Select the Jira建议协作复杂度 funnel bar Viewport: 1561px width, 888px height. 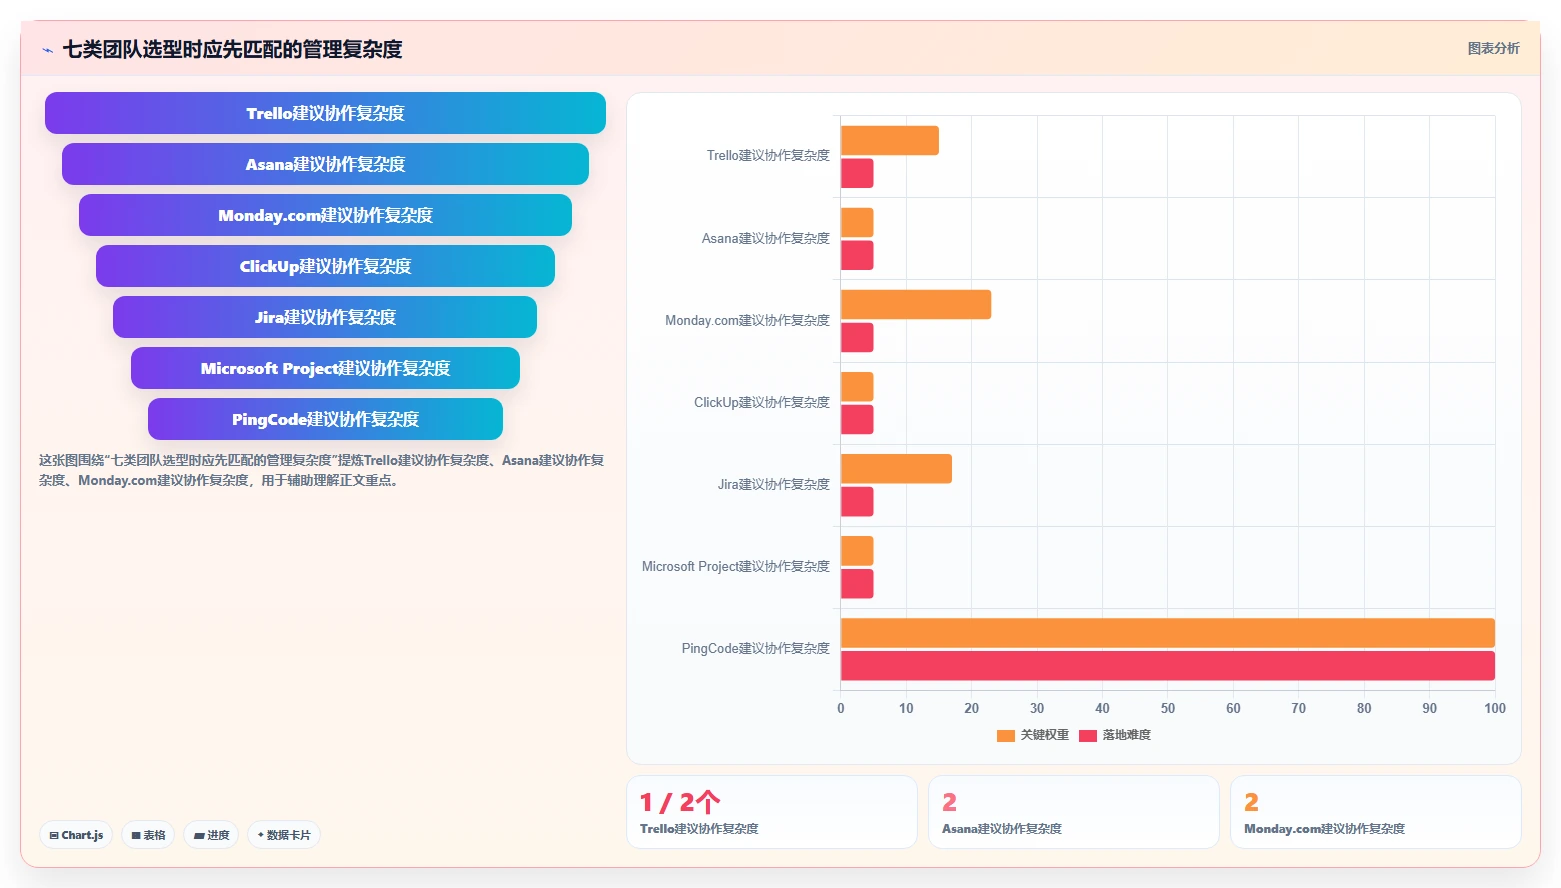tap(325, 317)
